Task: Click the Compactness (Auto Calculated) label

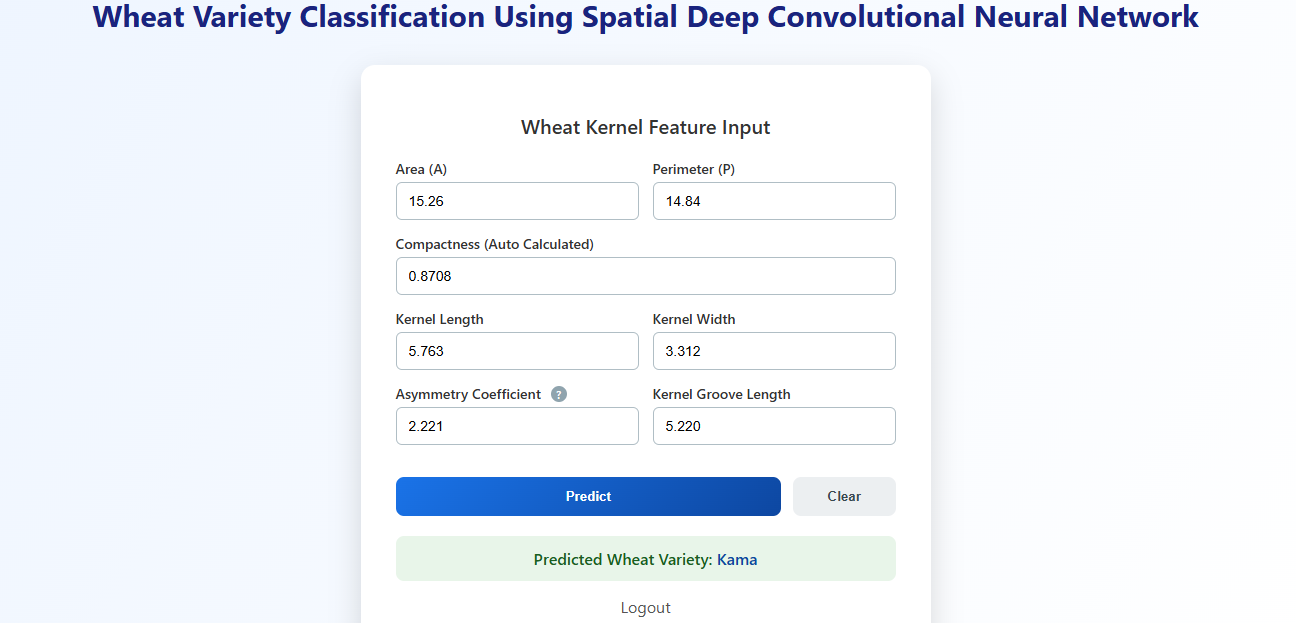Action: pos(495,244)
